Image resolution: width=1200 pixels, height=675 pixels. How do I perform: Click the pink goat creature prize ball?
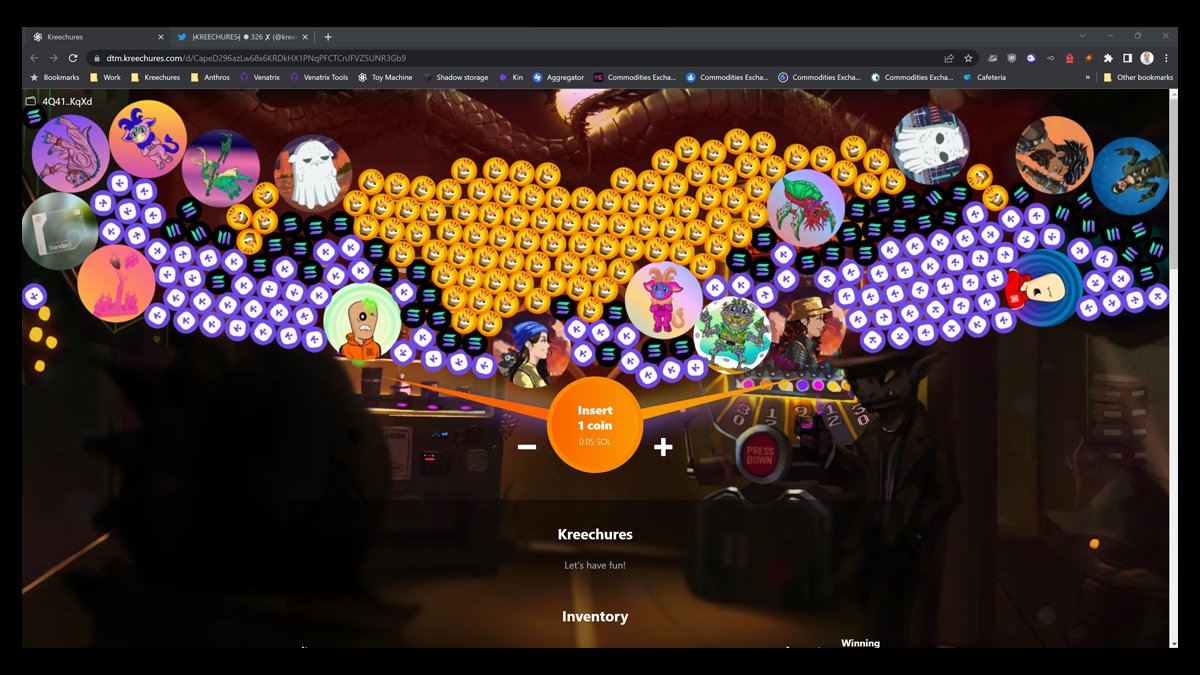664,300
